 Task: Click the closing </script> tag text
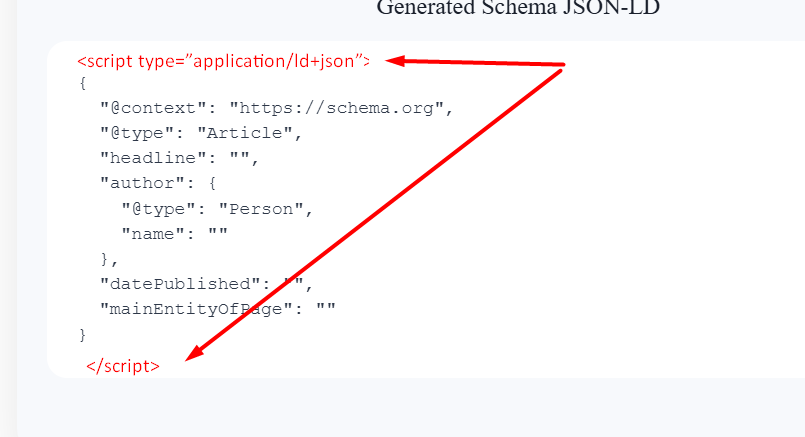click(x=123, y=366)
